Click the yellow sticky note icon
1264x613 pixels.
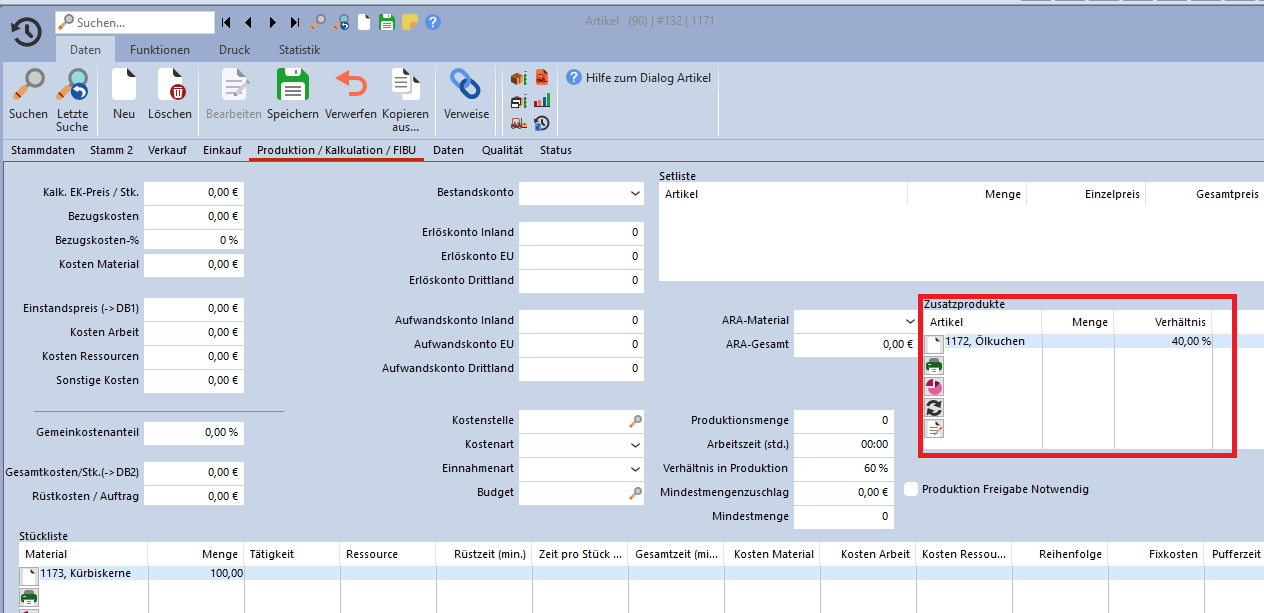click(x=410, y=22)
